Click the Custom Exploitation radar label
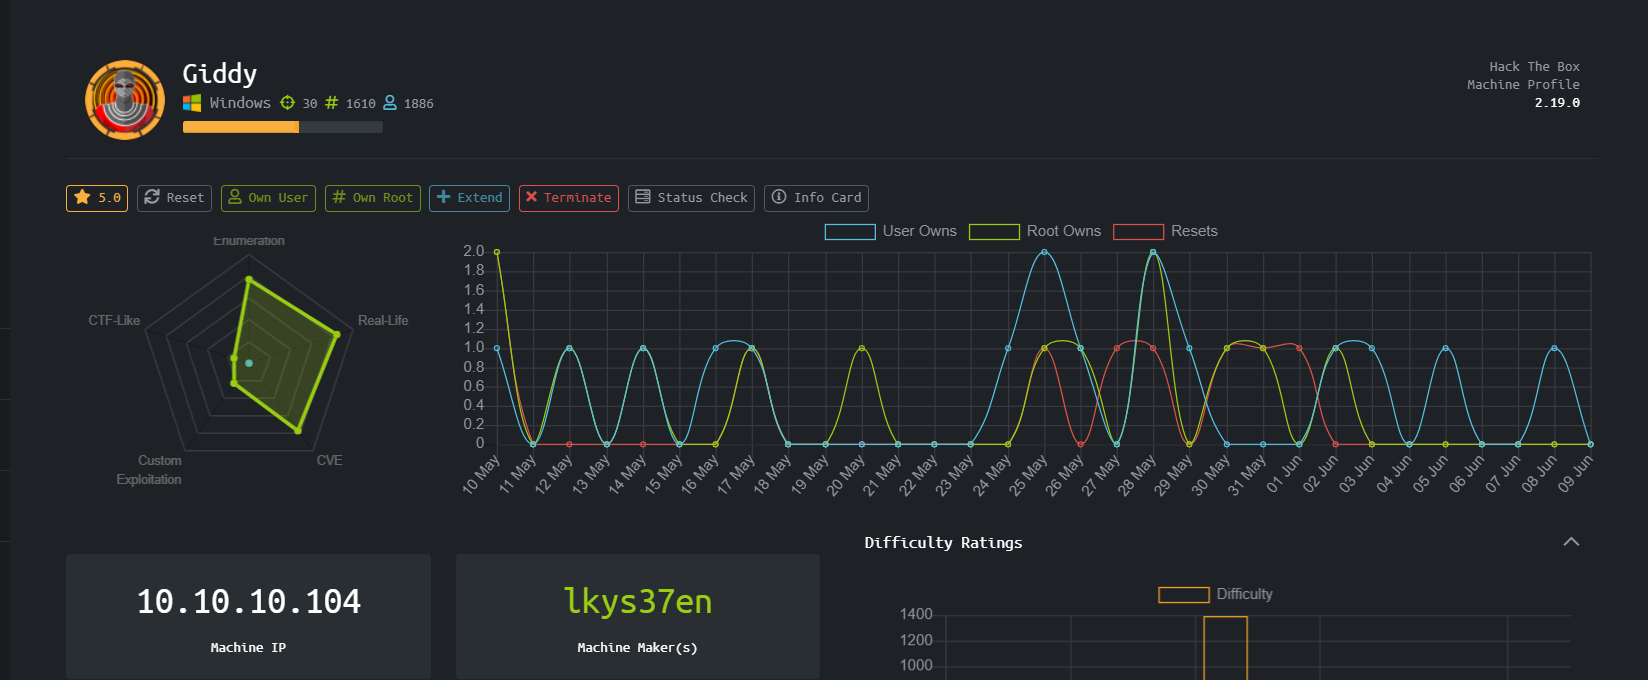The image size is (1648, 680). coord(149,470)
